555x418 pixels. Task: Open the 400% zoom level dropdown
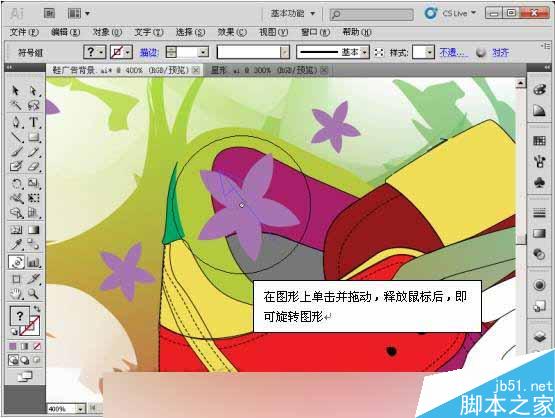point(81,409)
